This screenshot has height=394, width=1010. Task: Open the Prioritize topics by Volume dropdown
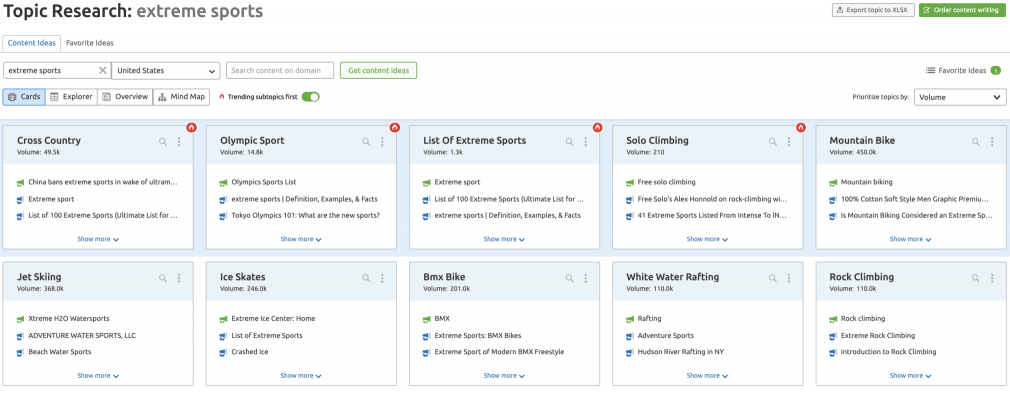coord(960,97)
